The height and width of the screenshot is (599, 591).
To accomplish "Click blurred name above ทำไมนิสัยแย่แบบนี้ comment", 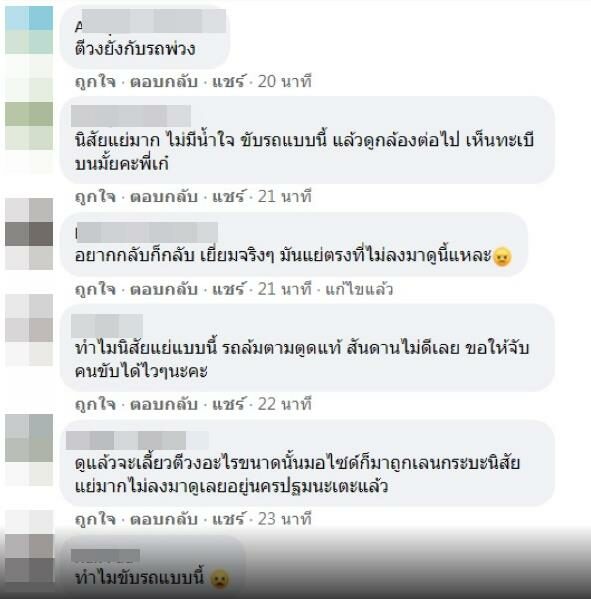I will [107, 325].
